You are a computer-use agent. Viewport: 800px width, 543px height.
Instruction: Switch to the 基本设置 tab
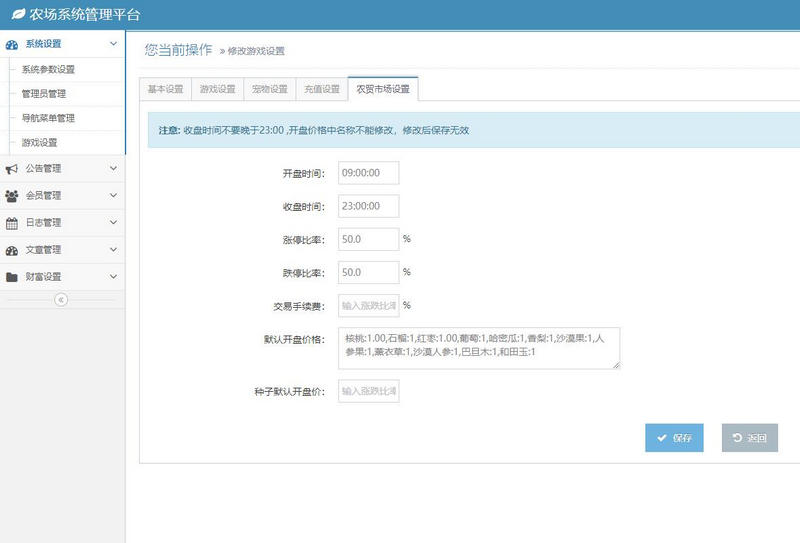pos(165,89)
